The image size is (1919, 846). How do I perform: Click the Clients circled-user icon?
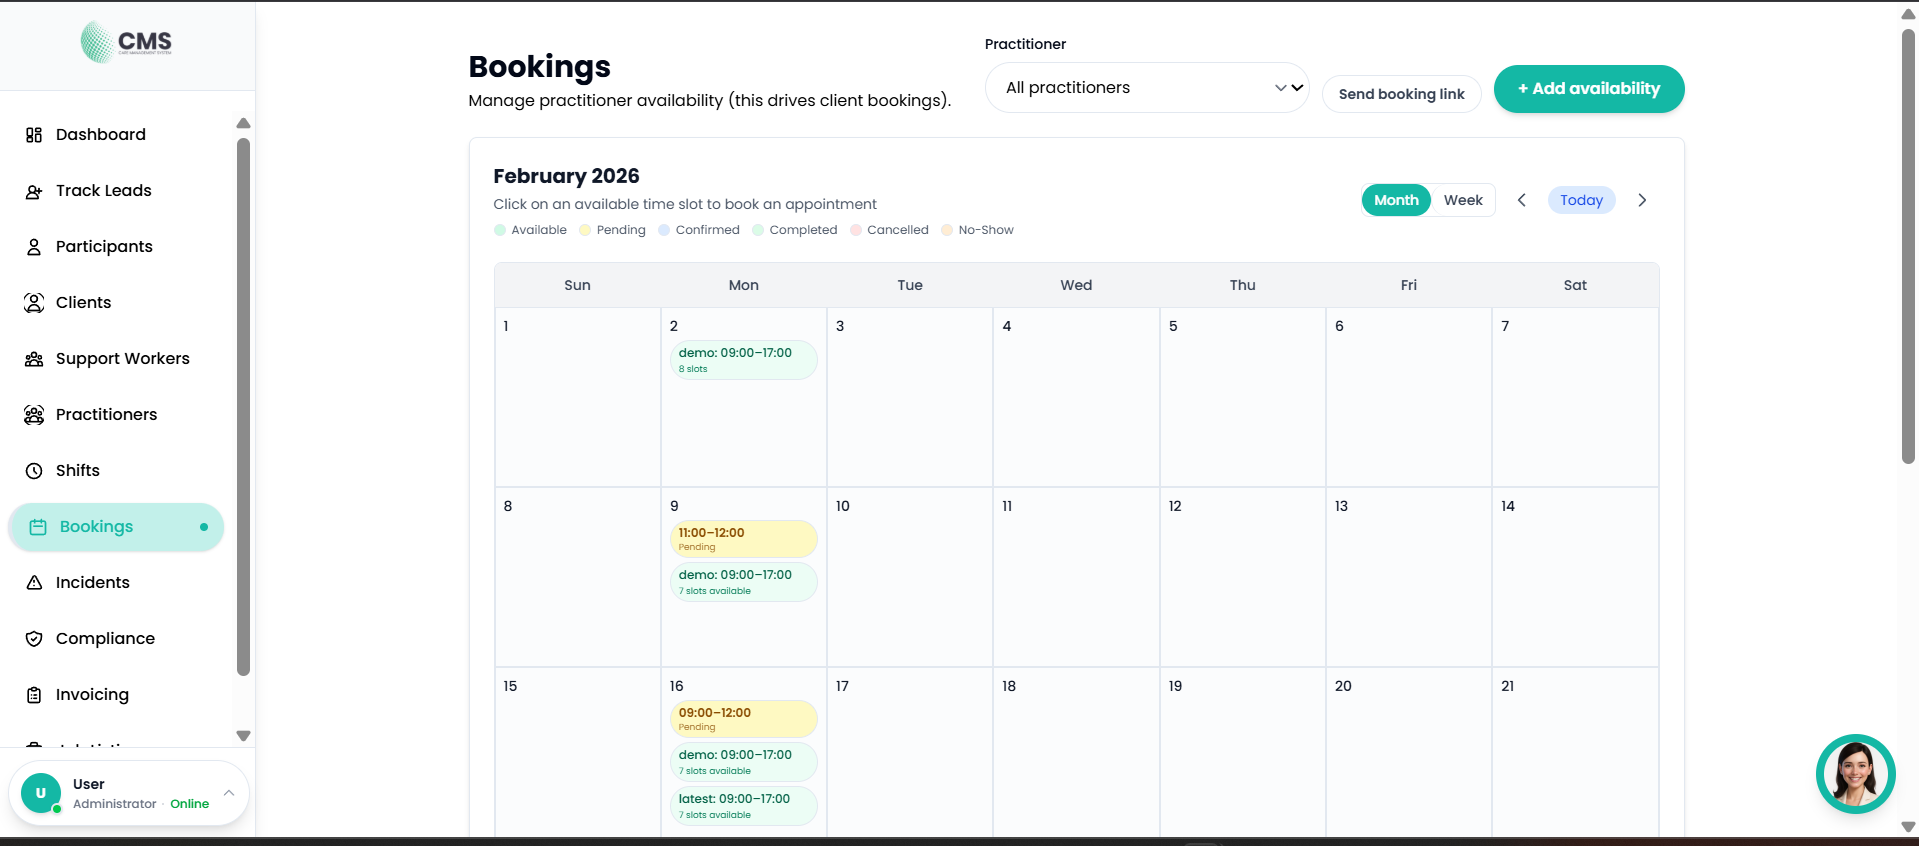[x=34, y=303]
